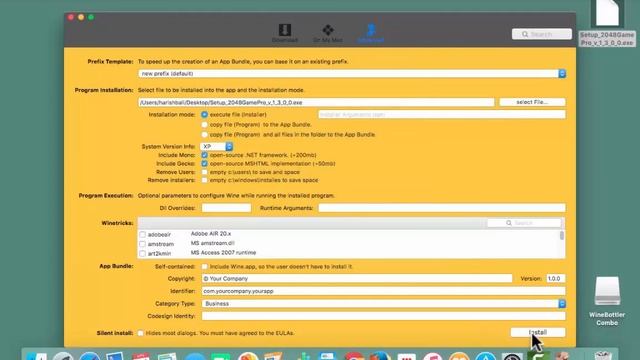640x360 pixels.
Task: Select execute file (Installer) radio option
Action: click(x=204, y=115)
